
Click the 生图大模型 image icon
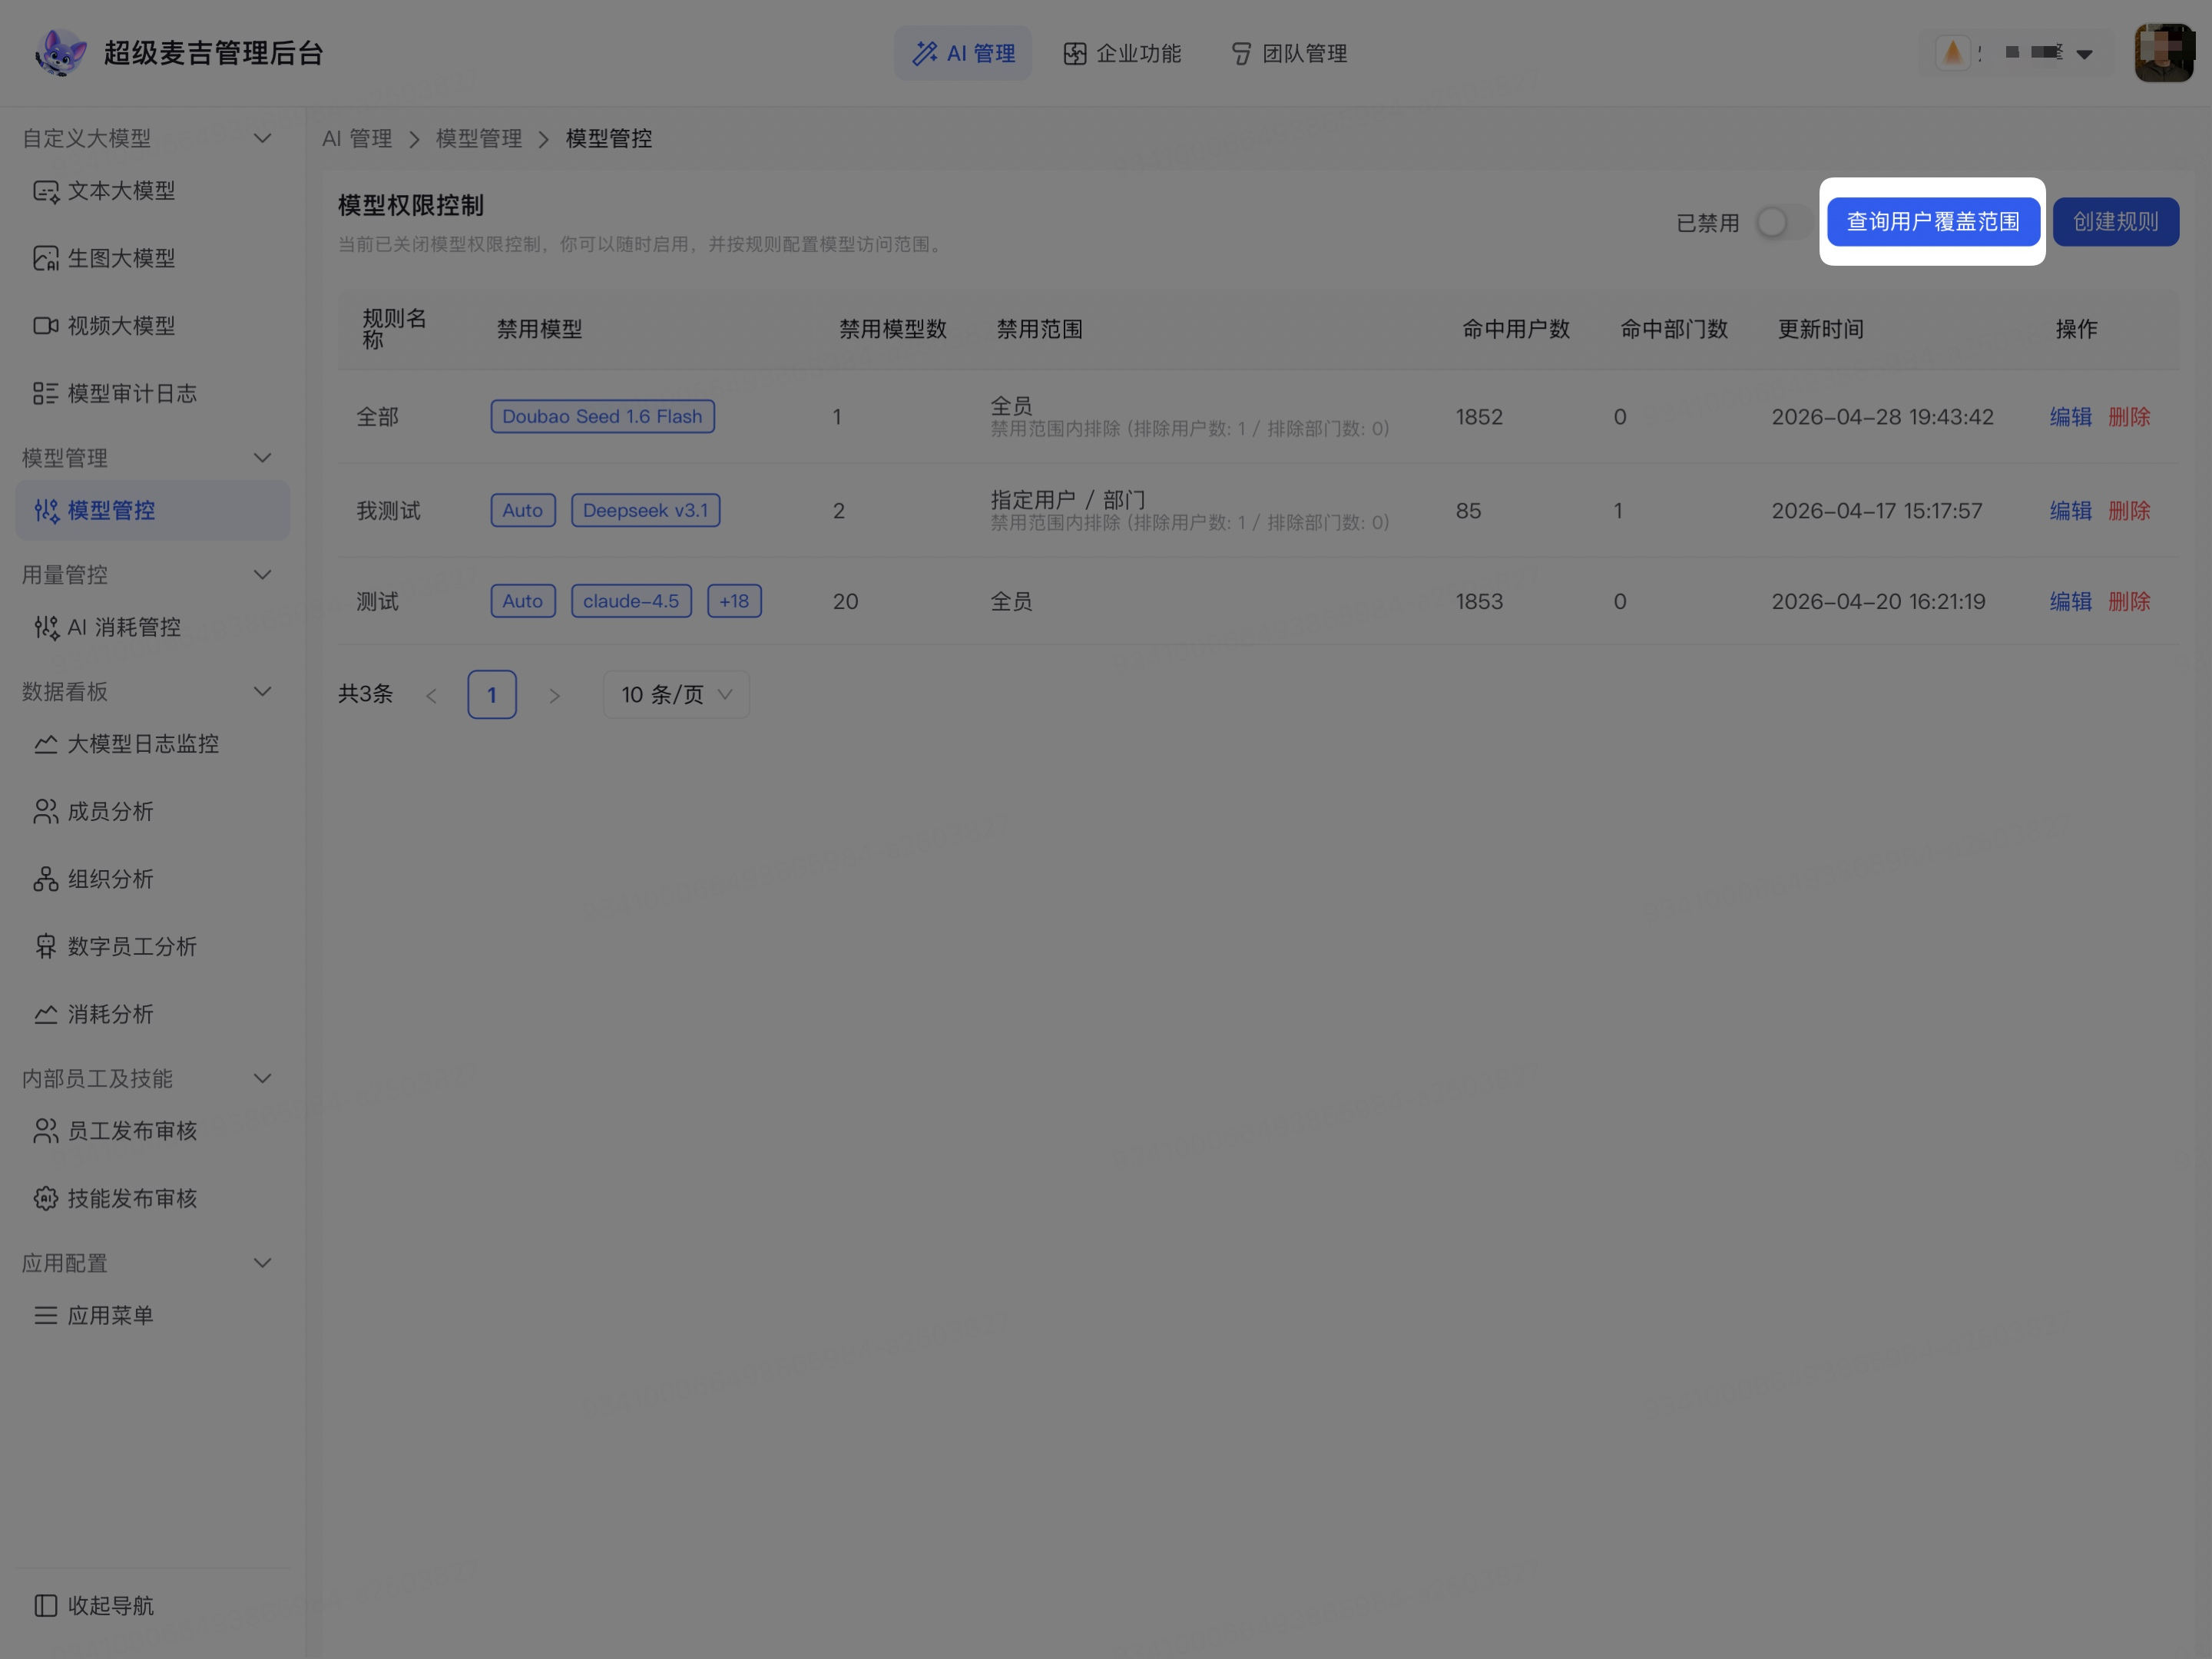point(46,258)
